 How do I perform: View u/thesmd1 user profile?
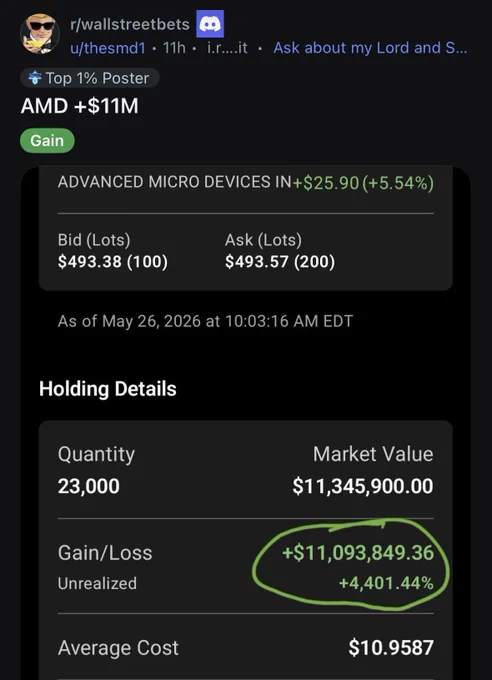click(108, 48)
